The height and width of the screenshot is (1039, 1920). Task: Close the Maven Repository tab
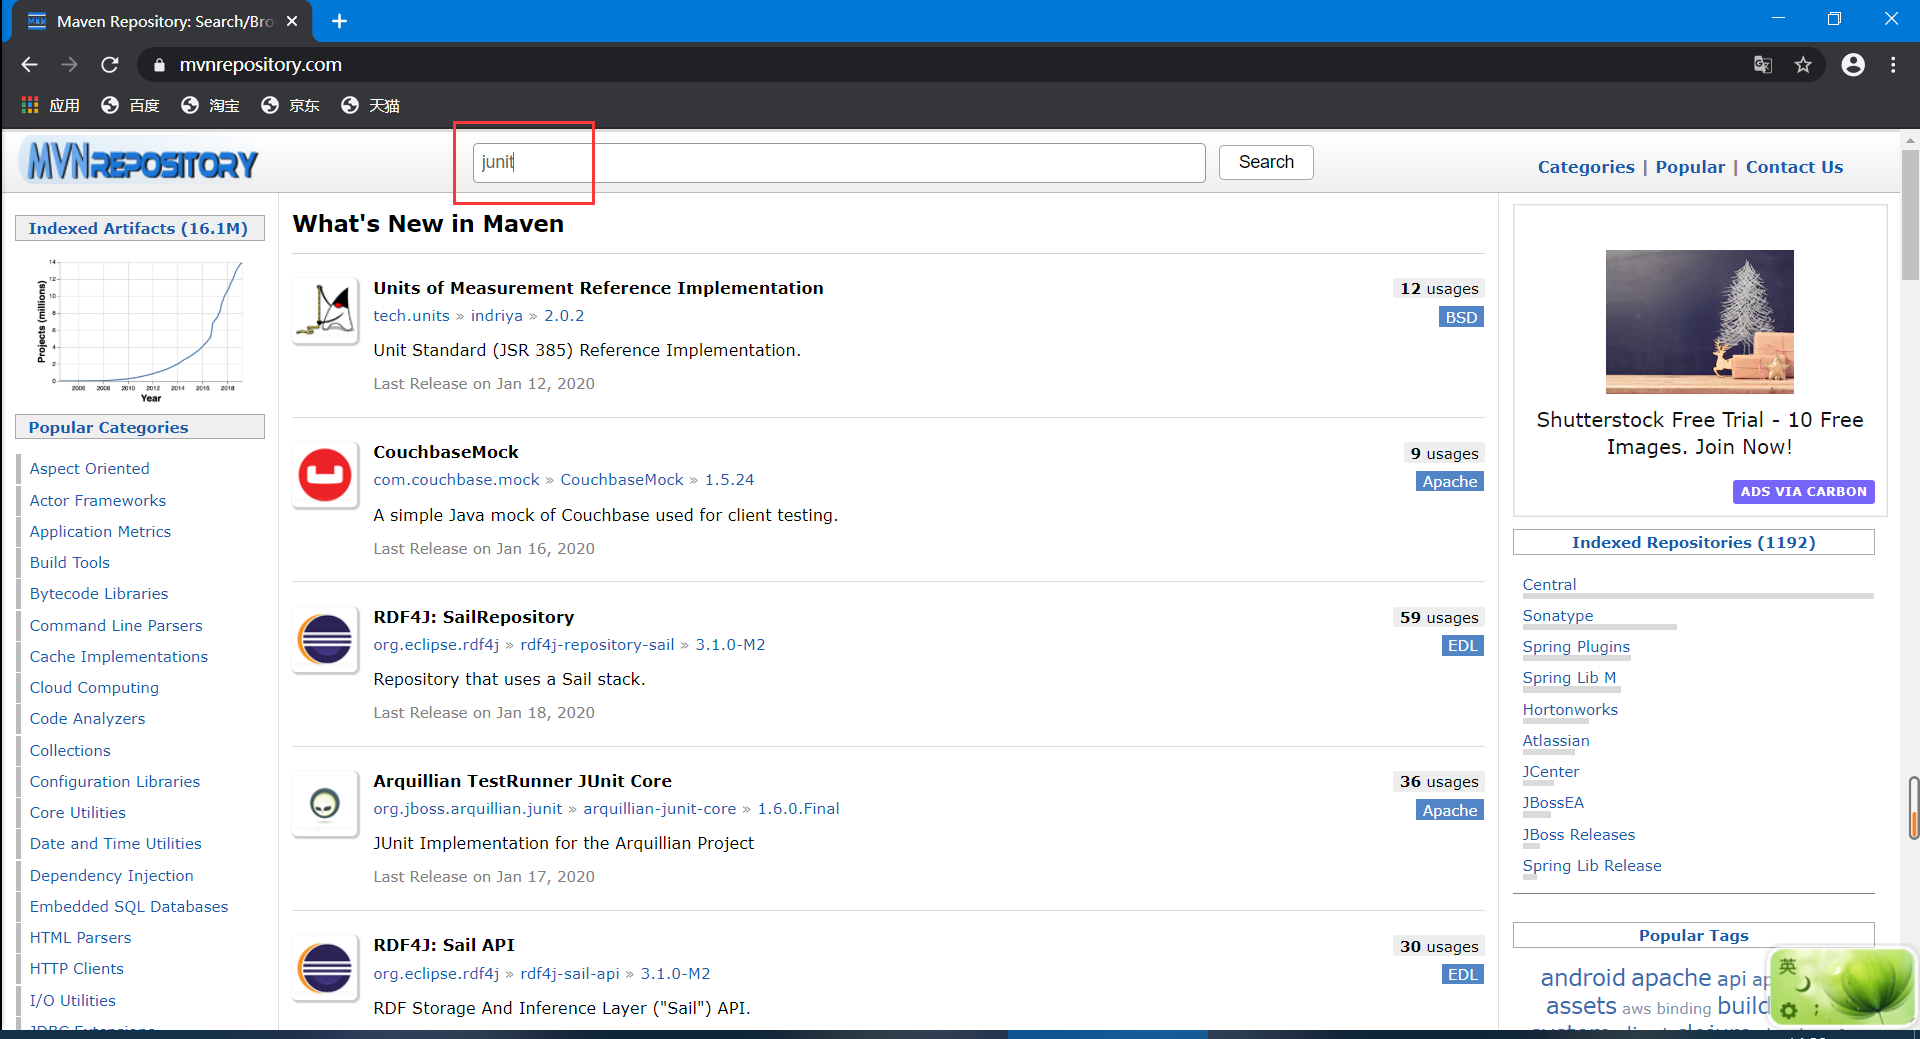point(292,21)
